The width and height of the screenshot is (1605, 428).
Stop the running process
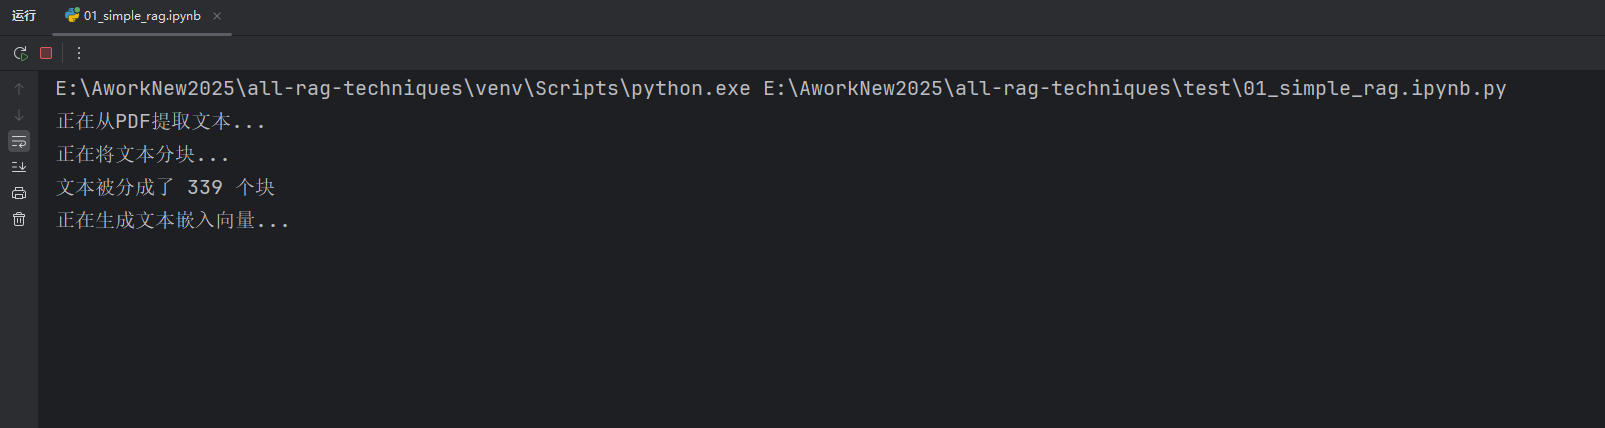pos(46,53)
